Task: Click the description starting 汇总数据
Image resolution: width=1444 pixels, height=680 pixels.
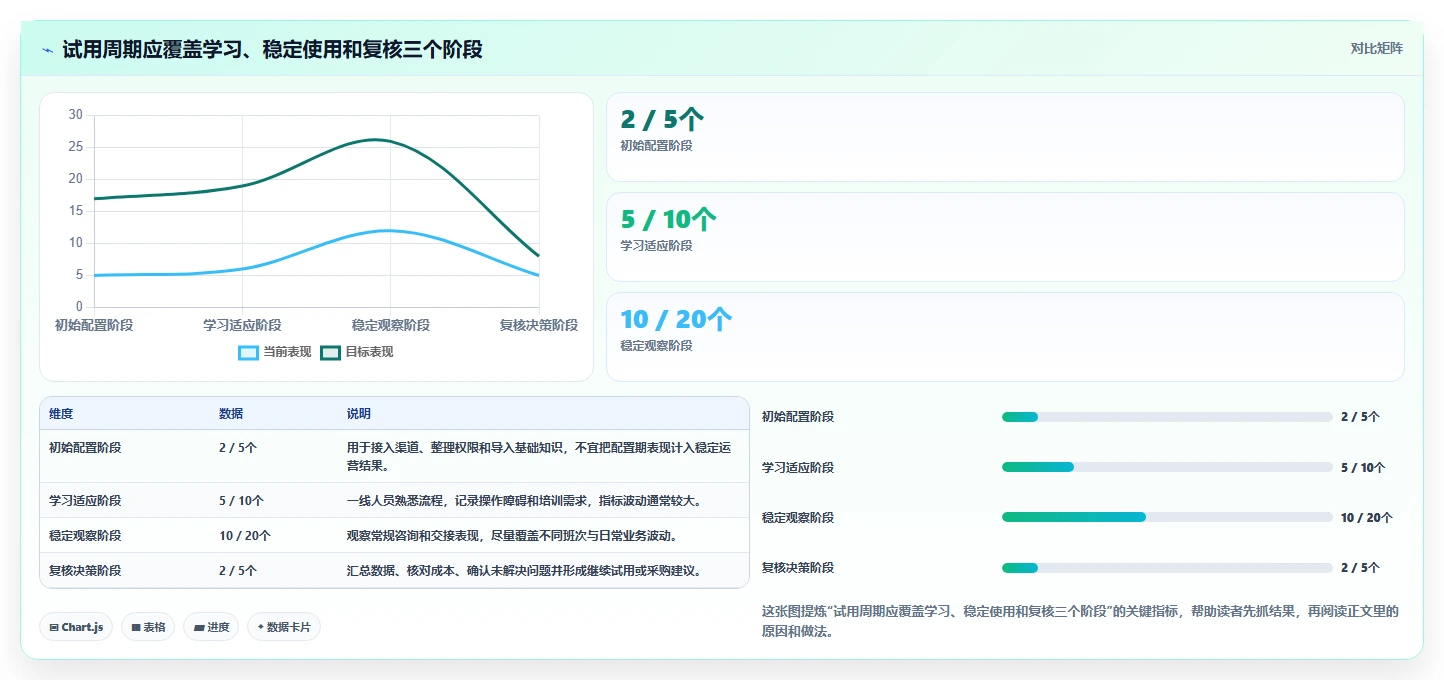Action: [524, 570]
